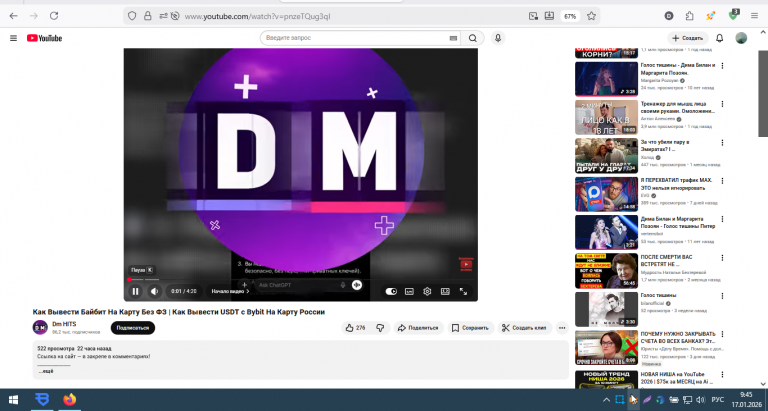Open 'ПОЧЕМУ НУЖНО ЗАКРЫВАТЬ СЧЕТА ВО ВСЕХ БАНКАХ' title

point(678,337)
